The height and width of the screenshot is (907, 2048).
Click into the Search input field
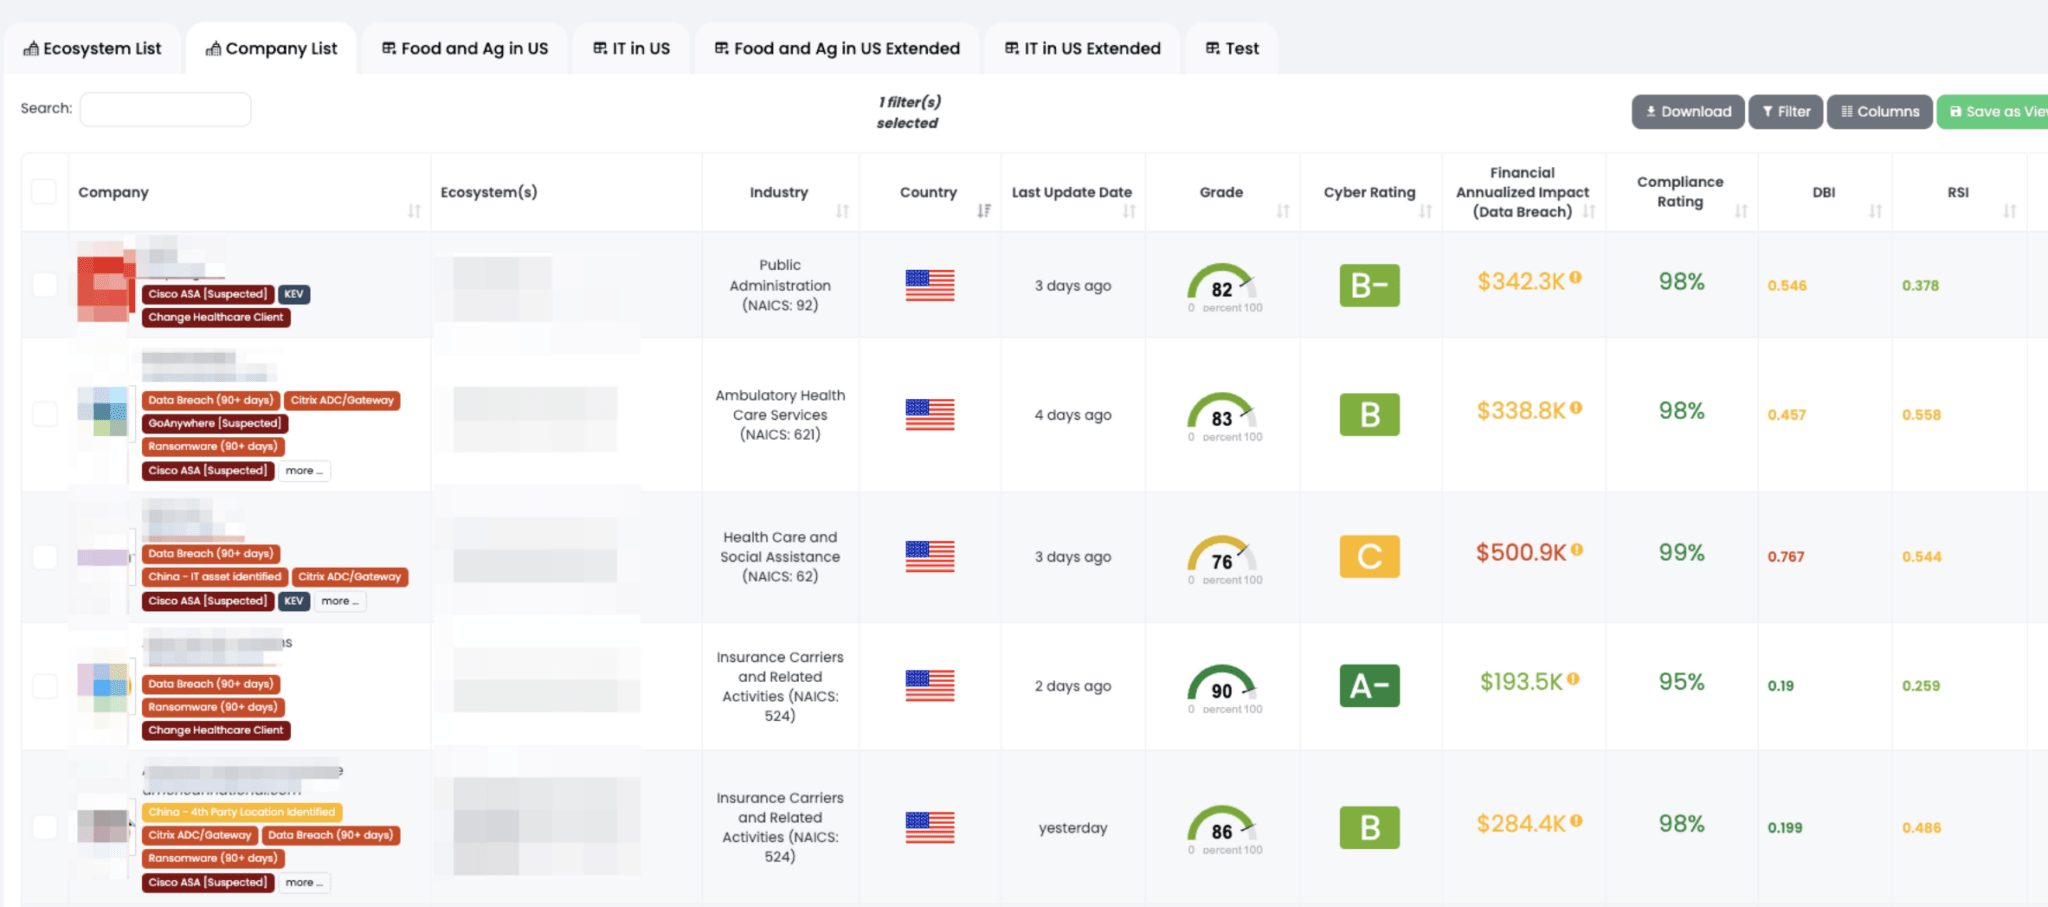pyautogui.click(x=165, y=109)
